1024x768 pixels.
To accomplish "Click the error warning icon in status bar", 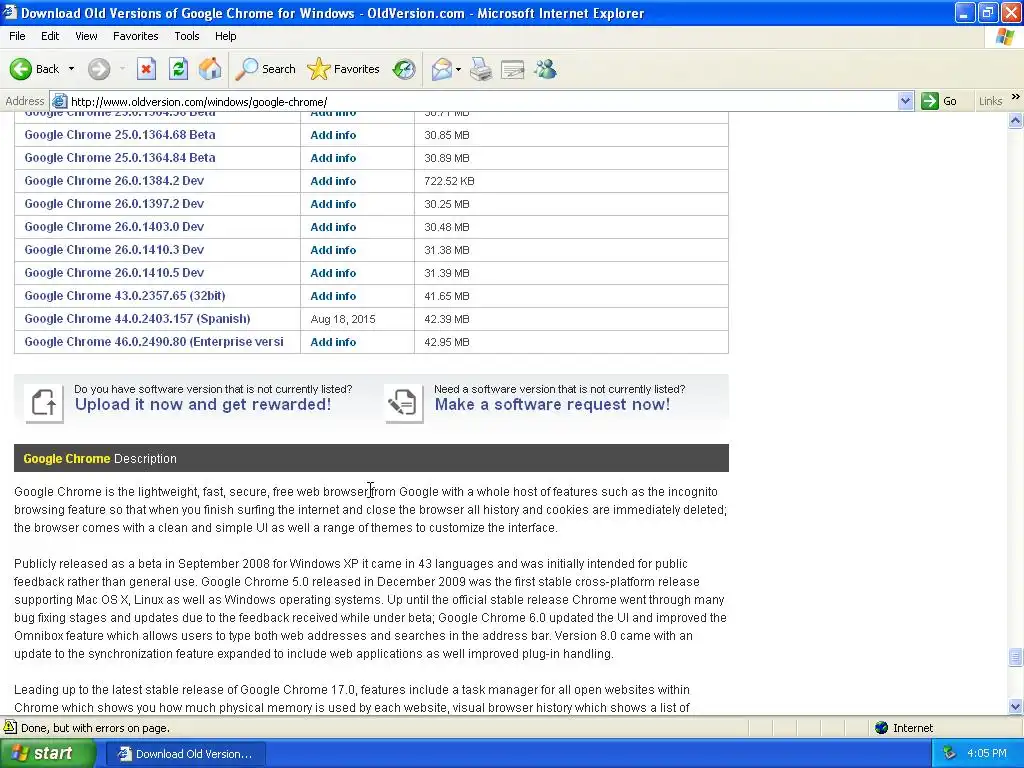I will pos(10,727).
